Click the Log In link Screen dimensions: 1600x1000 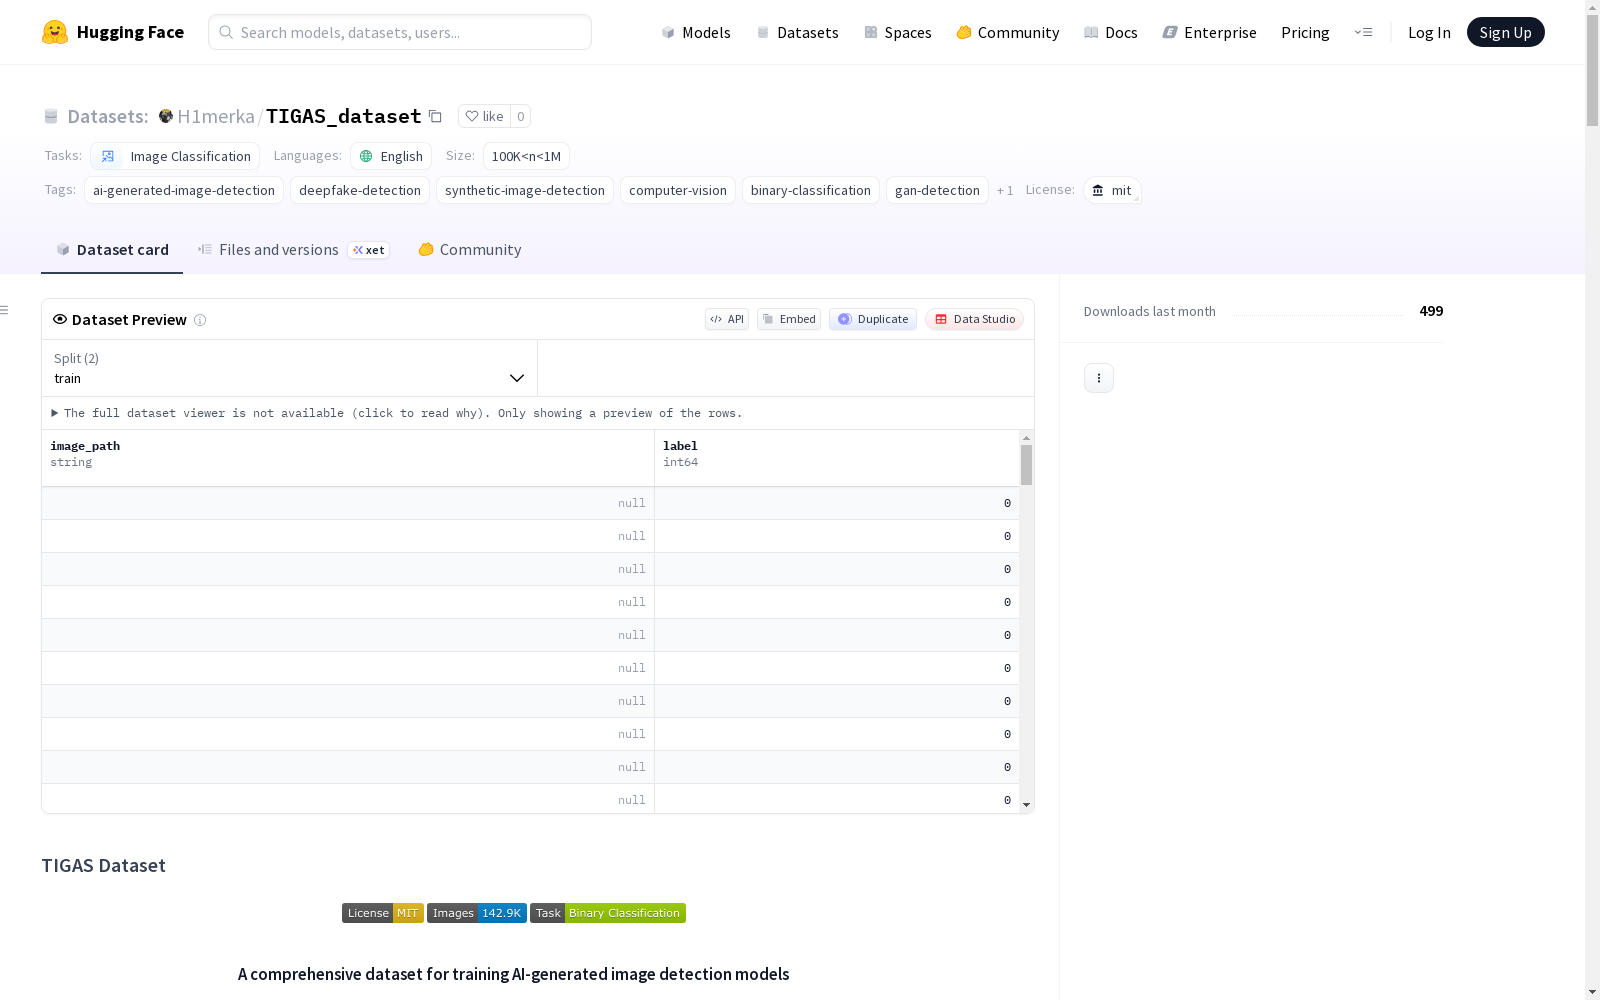pos(1429,32)
